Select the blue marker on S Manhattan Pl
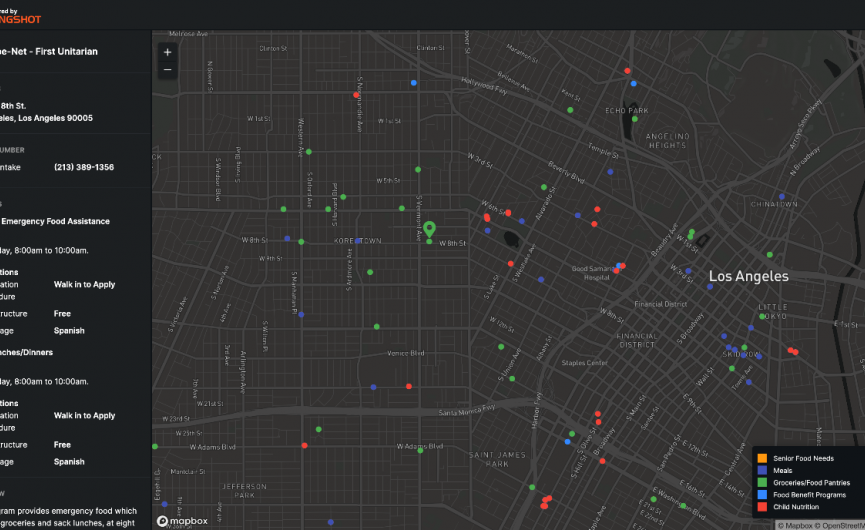 301,314
